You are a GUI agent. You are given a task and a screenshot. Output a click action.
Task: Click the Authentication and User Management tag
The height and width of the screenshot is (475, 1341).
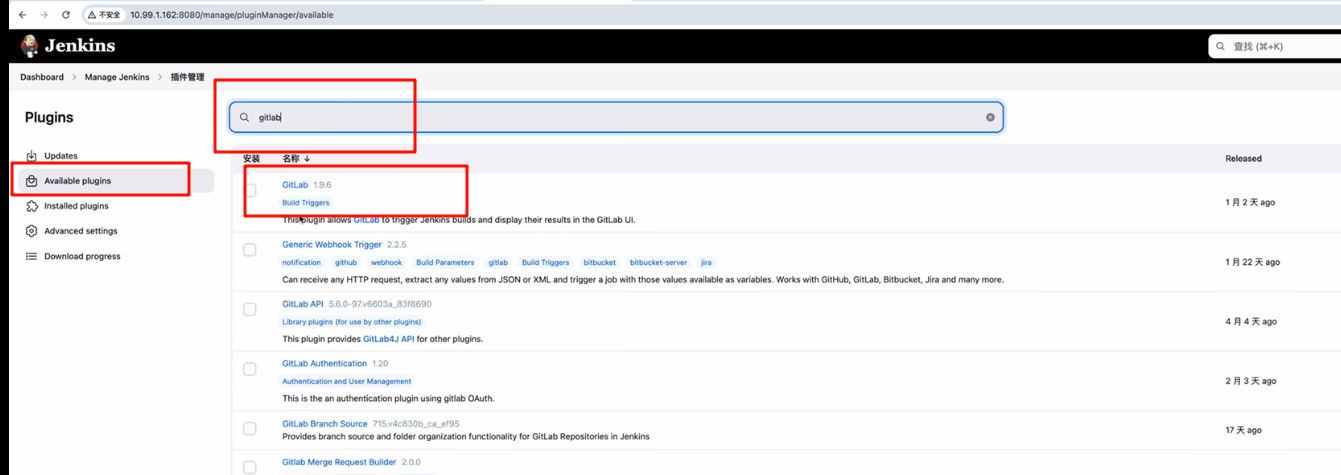tap(347, 381)
